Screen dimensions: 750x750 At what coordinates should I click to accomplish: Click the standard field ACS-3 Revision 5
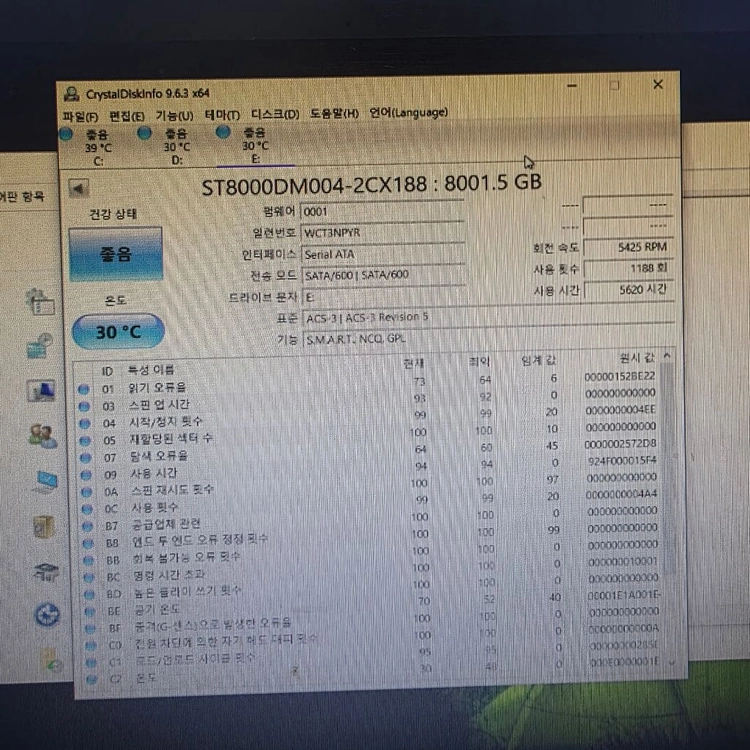coord(488,317)
